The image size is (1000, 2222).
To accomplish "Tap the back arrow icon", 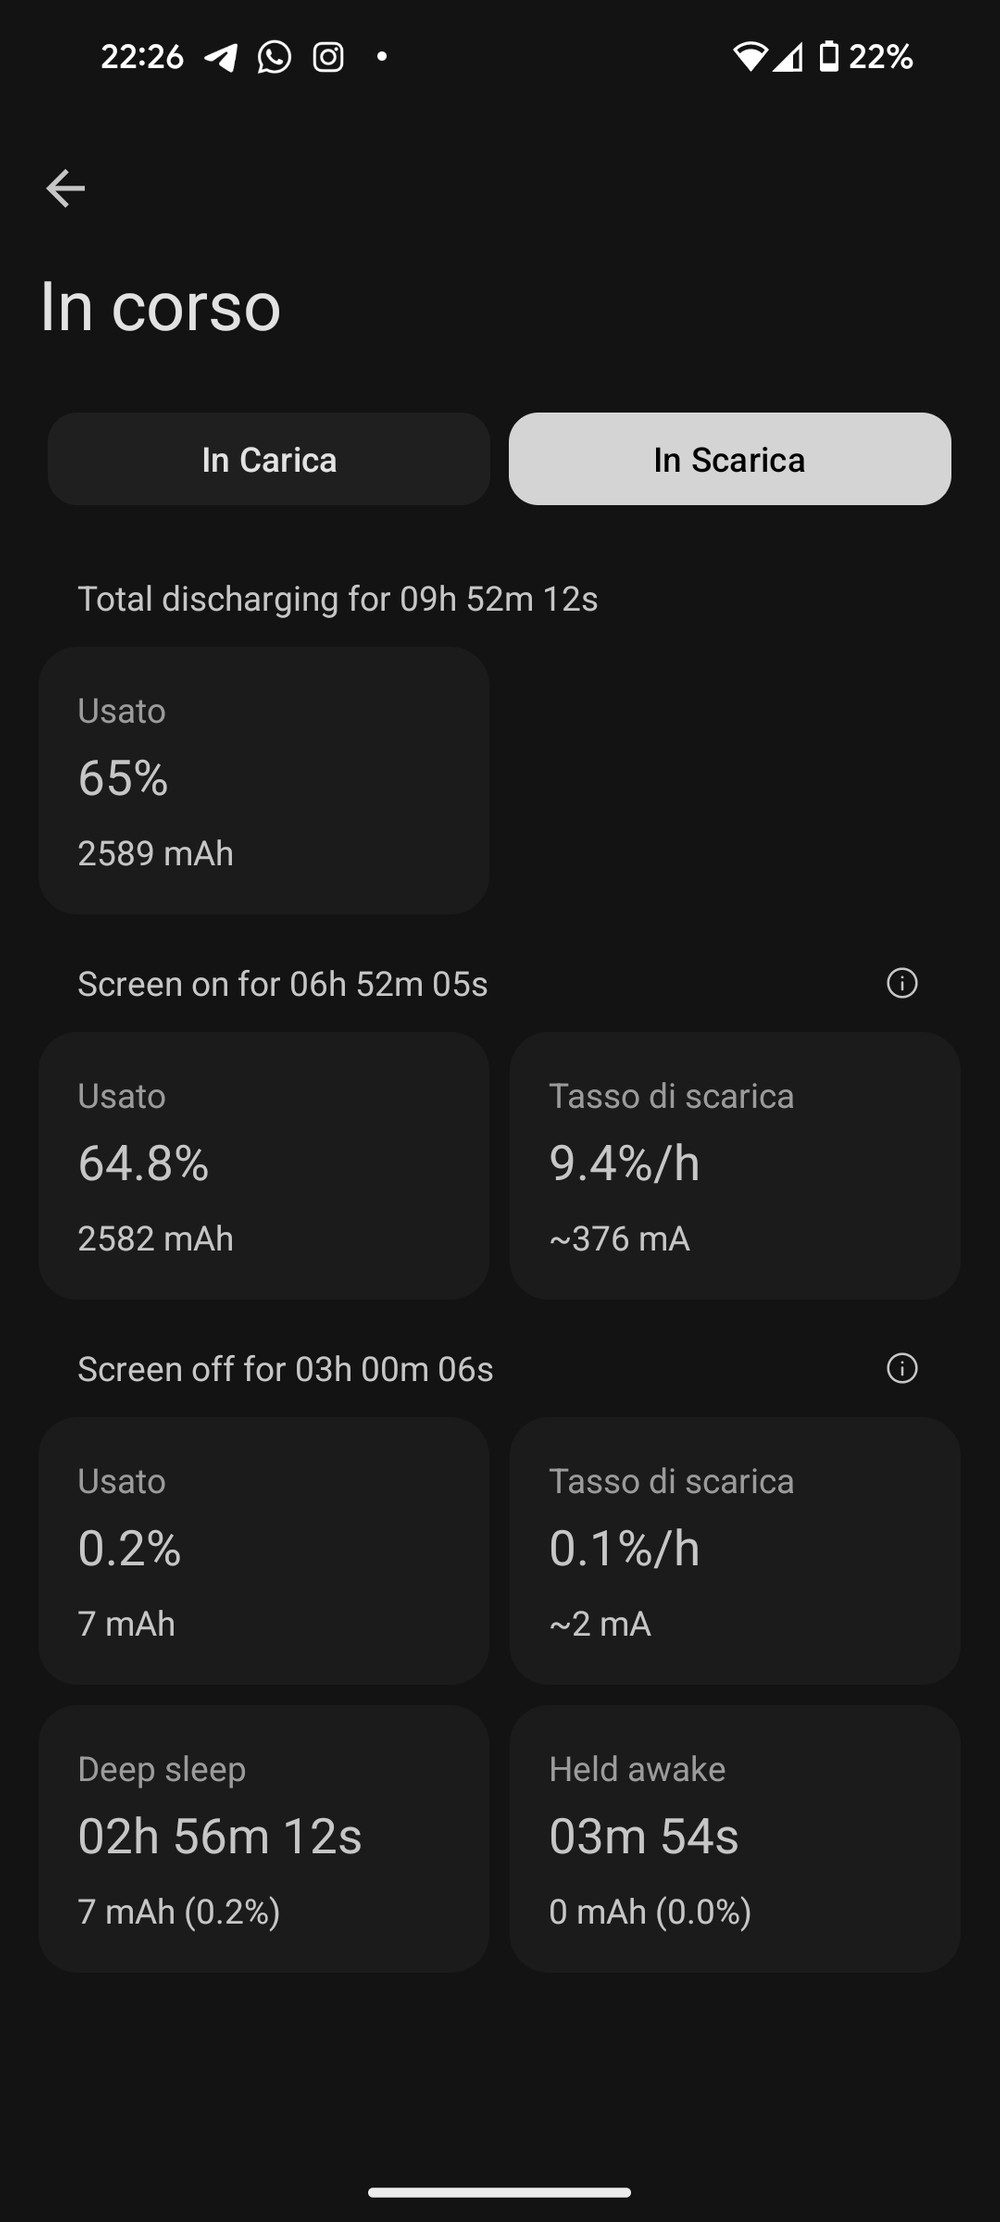I will pos(66,188).
